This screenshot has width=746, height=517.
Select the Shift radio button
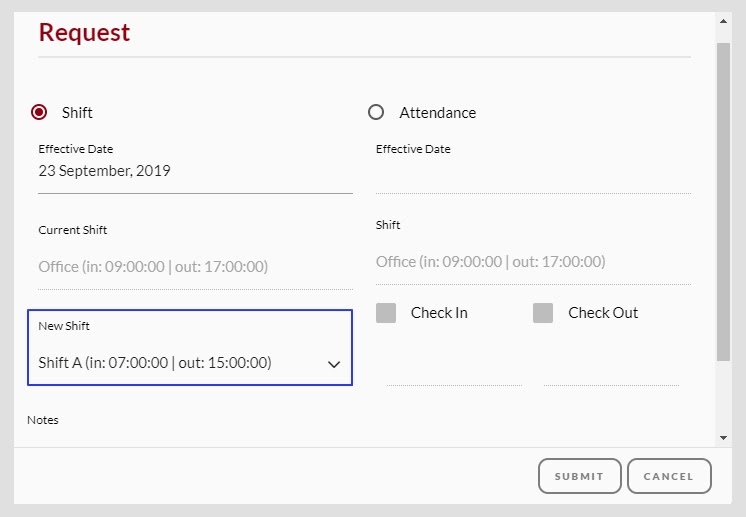pos(40,113)
